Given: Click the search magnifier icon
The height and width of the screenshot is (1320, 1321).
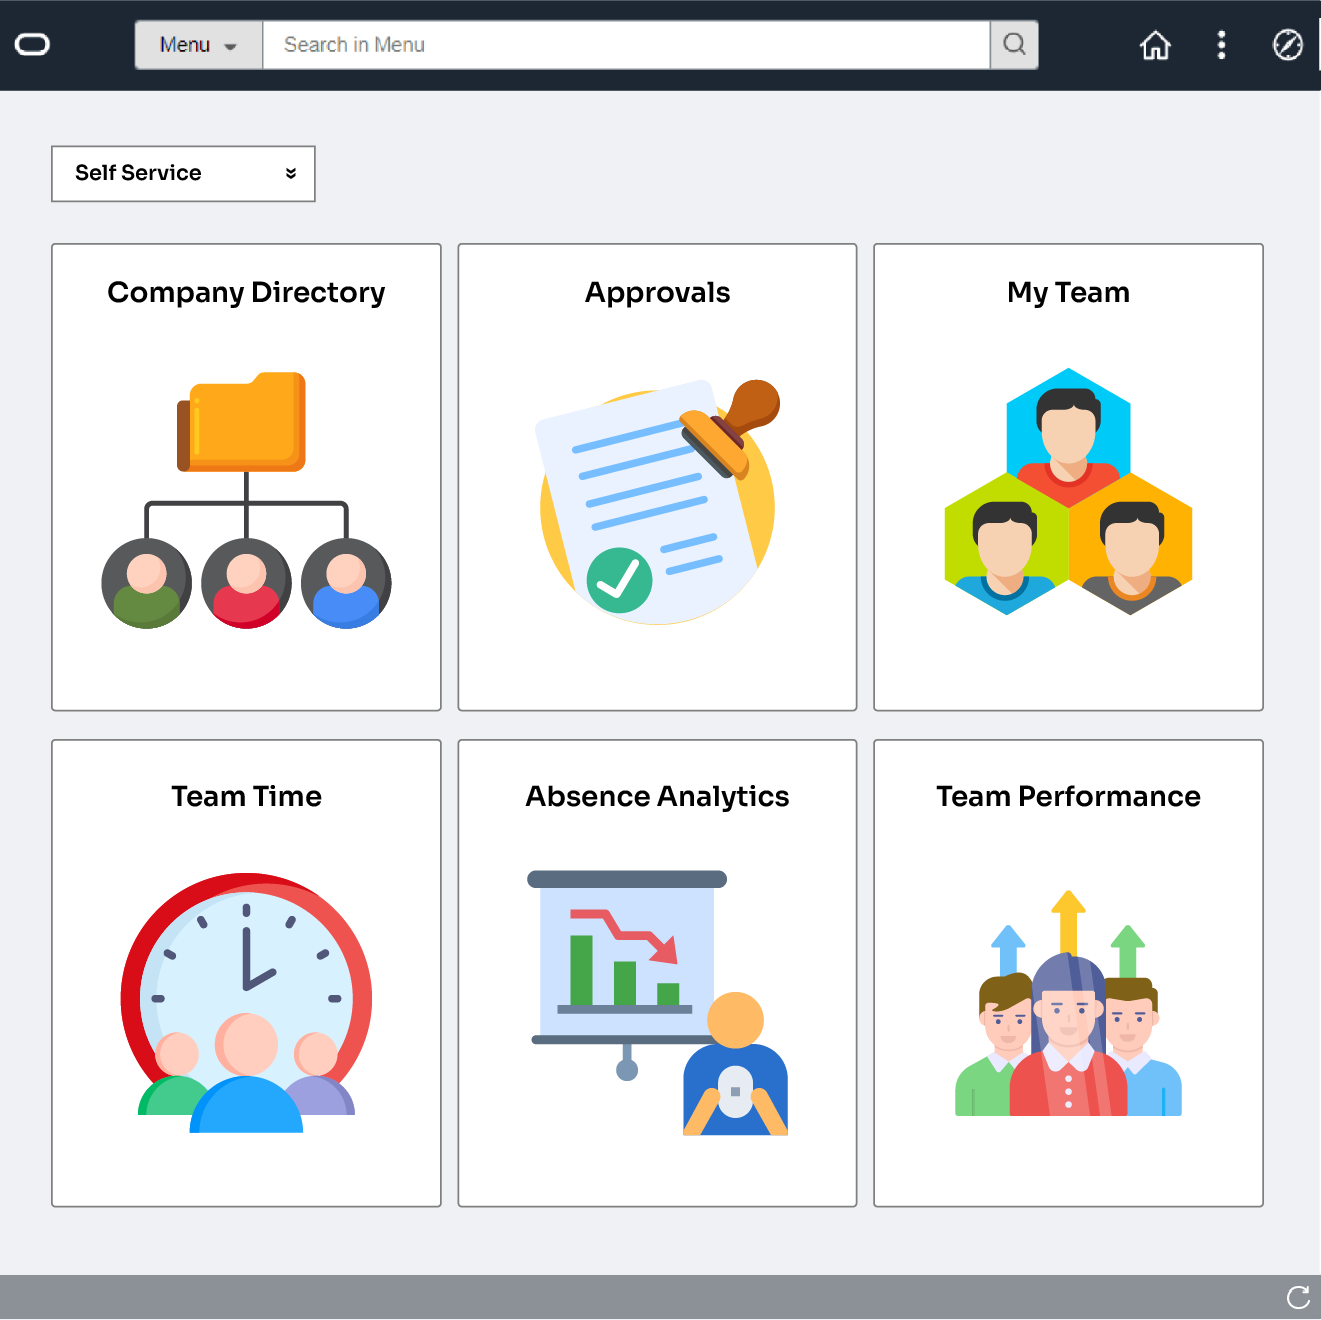Looking at the screenshot, I should (1014, 44).
